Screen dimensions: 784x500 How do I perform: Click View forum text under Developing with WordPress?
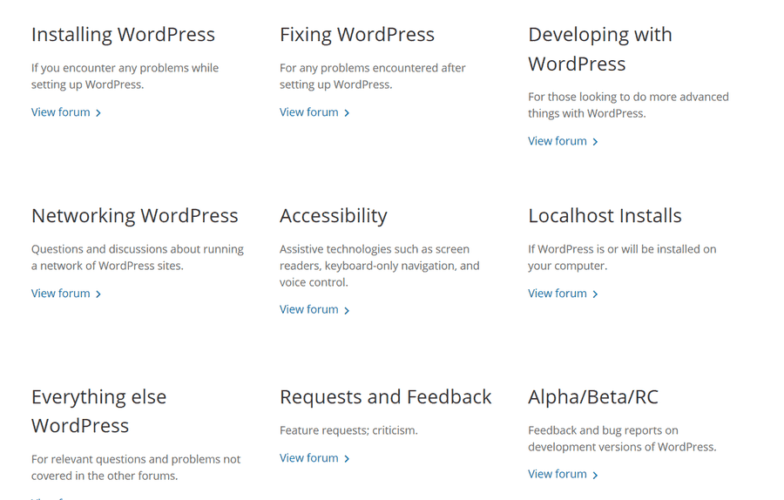pos(557,142)
